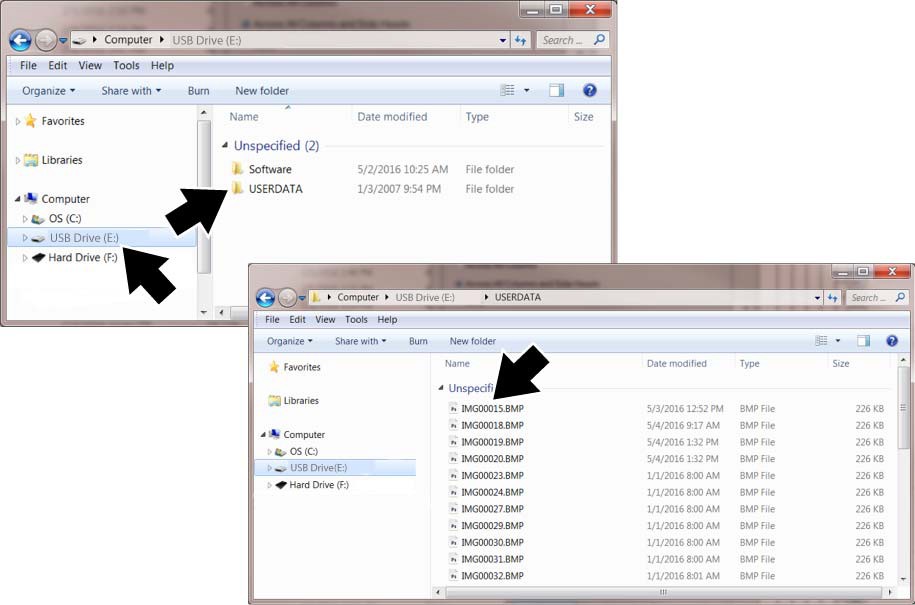Open Tools menu in USERDATA window

coord(356,320)
